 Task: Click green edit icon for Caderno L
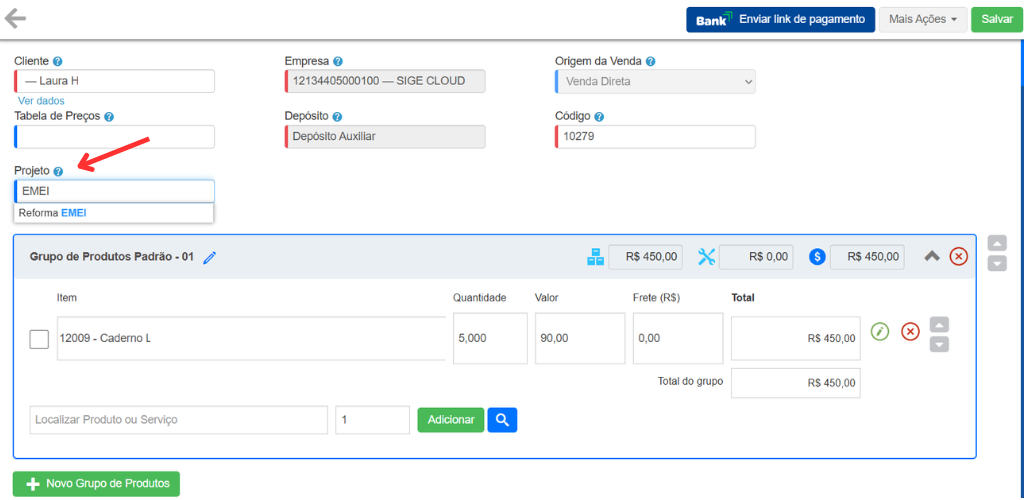click(879, 332)
